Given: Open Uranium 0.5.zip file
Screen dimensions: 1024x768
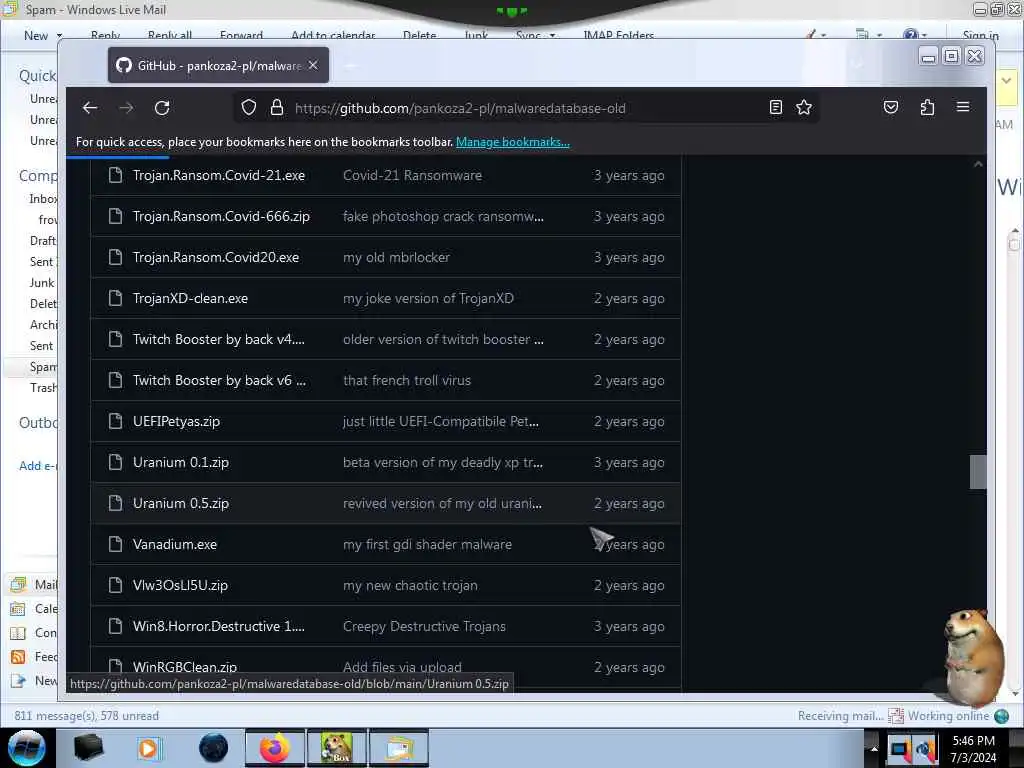Looking at the screenshot, I should tap(181, 504).
